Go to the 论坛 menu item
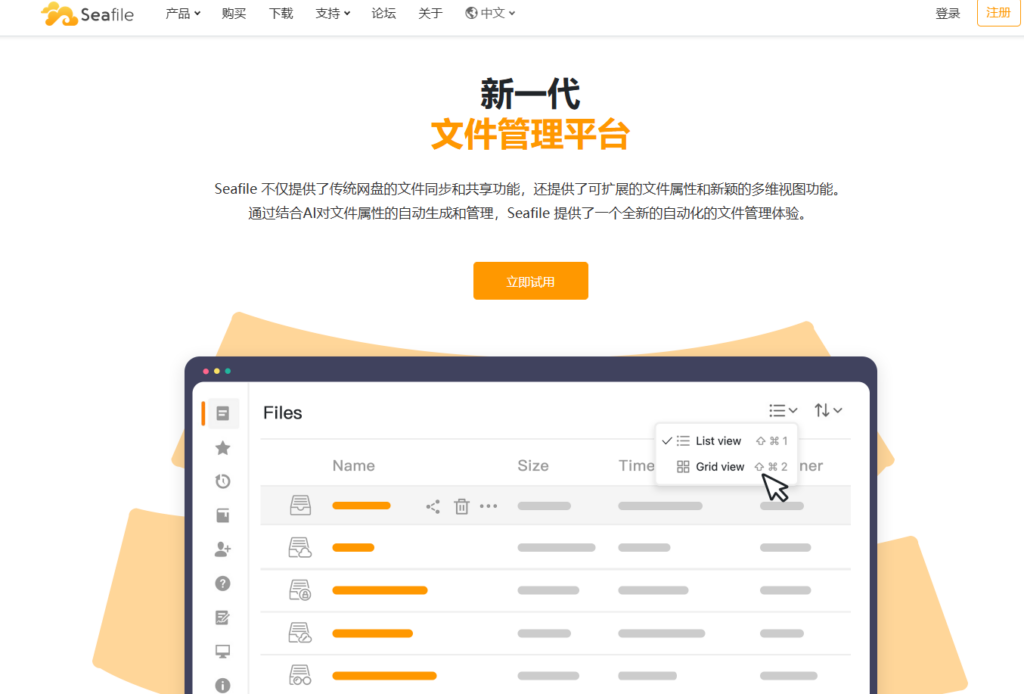The width and height of the screenshot is (1024, 694). 383,13
